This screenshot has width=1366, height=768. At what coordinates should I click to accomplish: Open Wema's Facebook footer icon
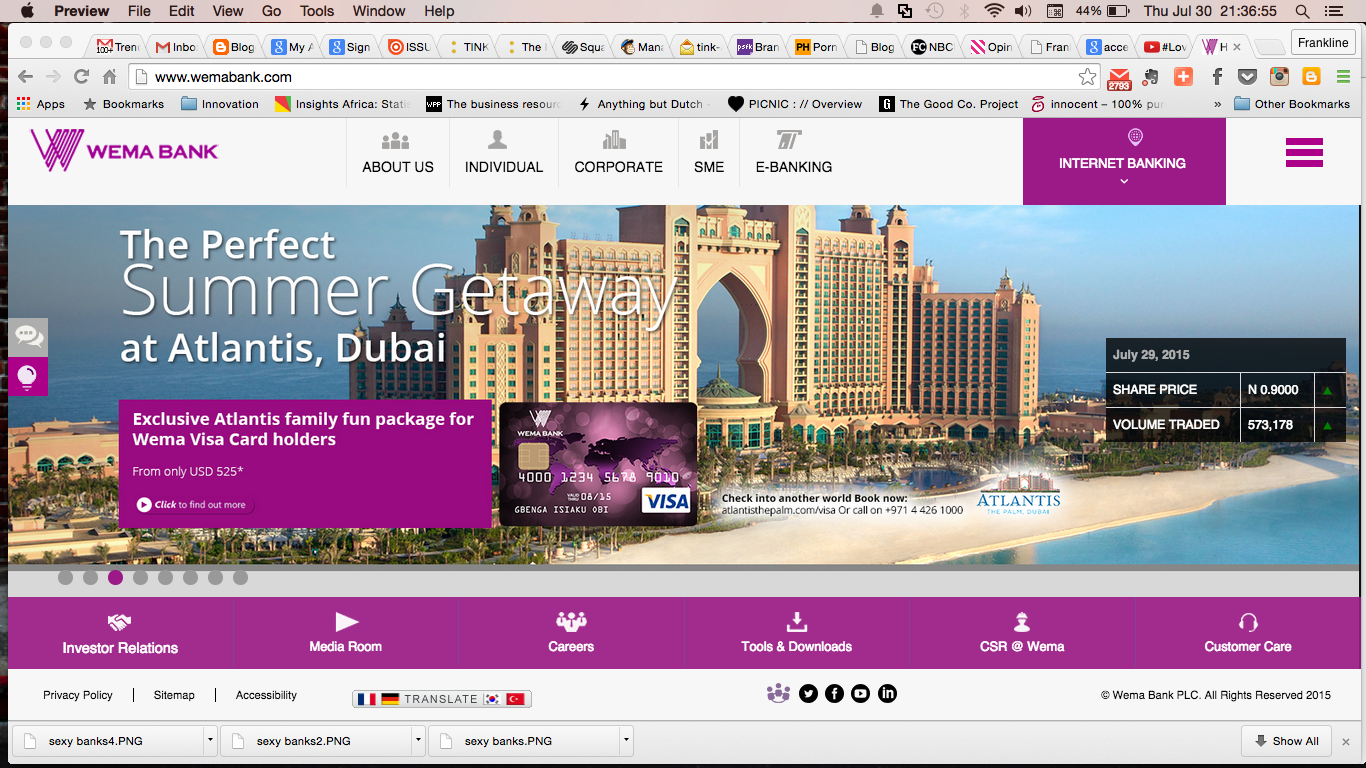(x=835, y=693)
